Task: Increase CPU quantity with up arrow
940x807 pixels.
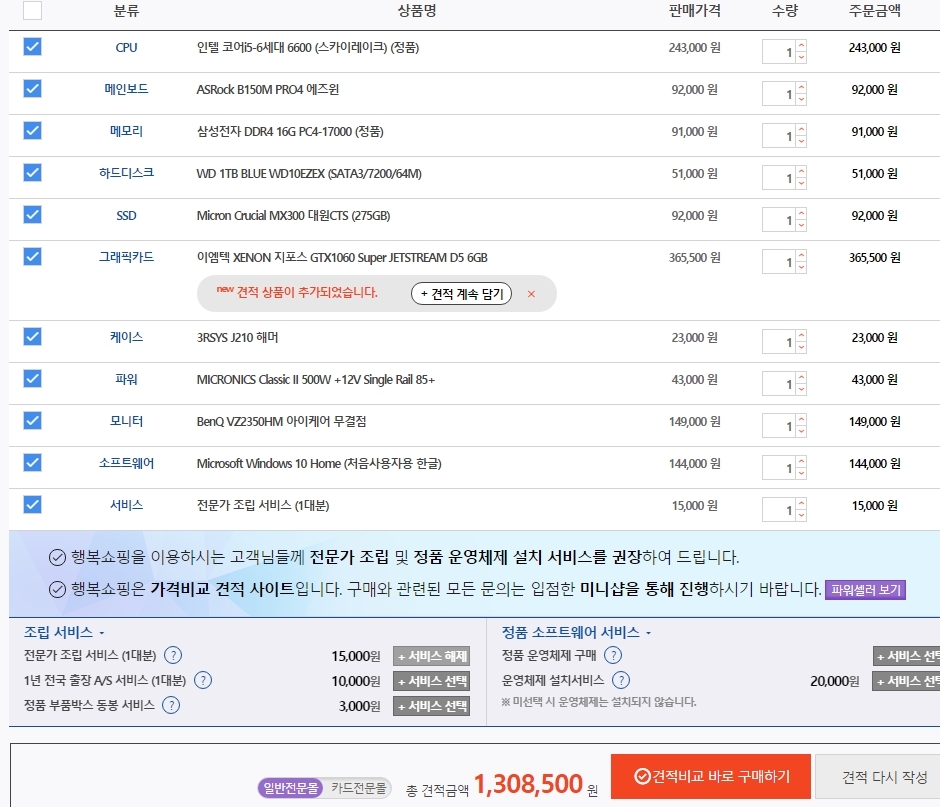Action: click(802, 45)
